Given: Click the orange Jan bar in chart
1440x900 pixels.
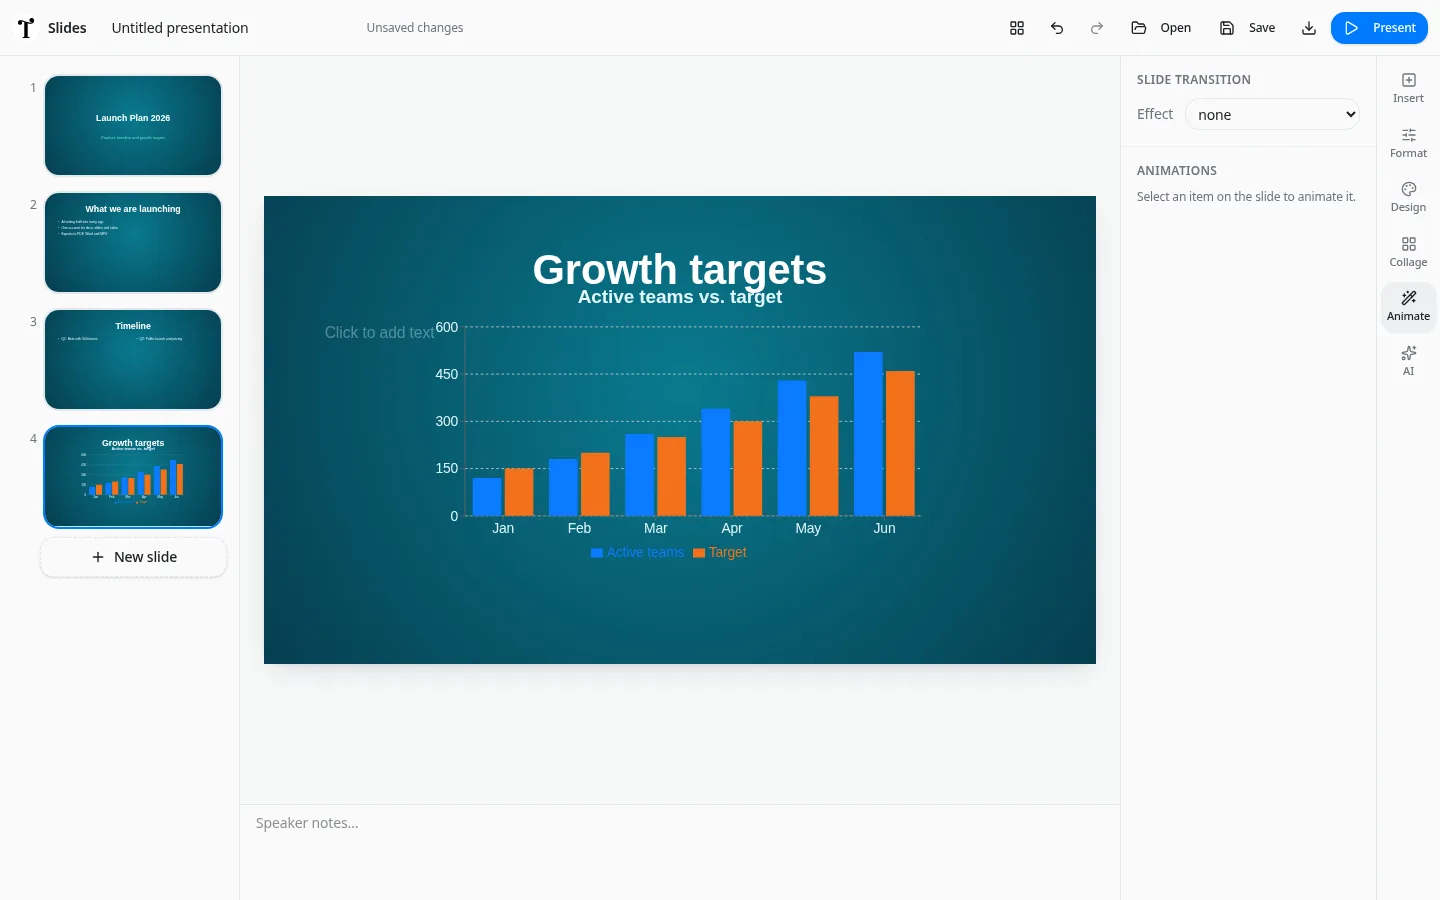Looking at the screenshot, I should pyautogui.click(x=519, y=492).
